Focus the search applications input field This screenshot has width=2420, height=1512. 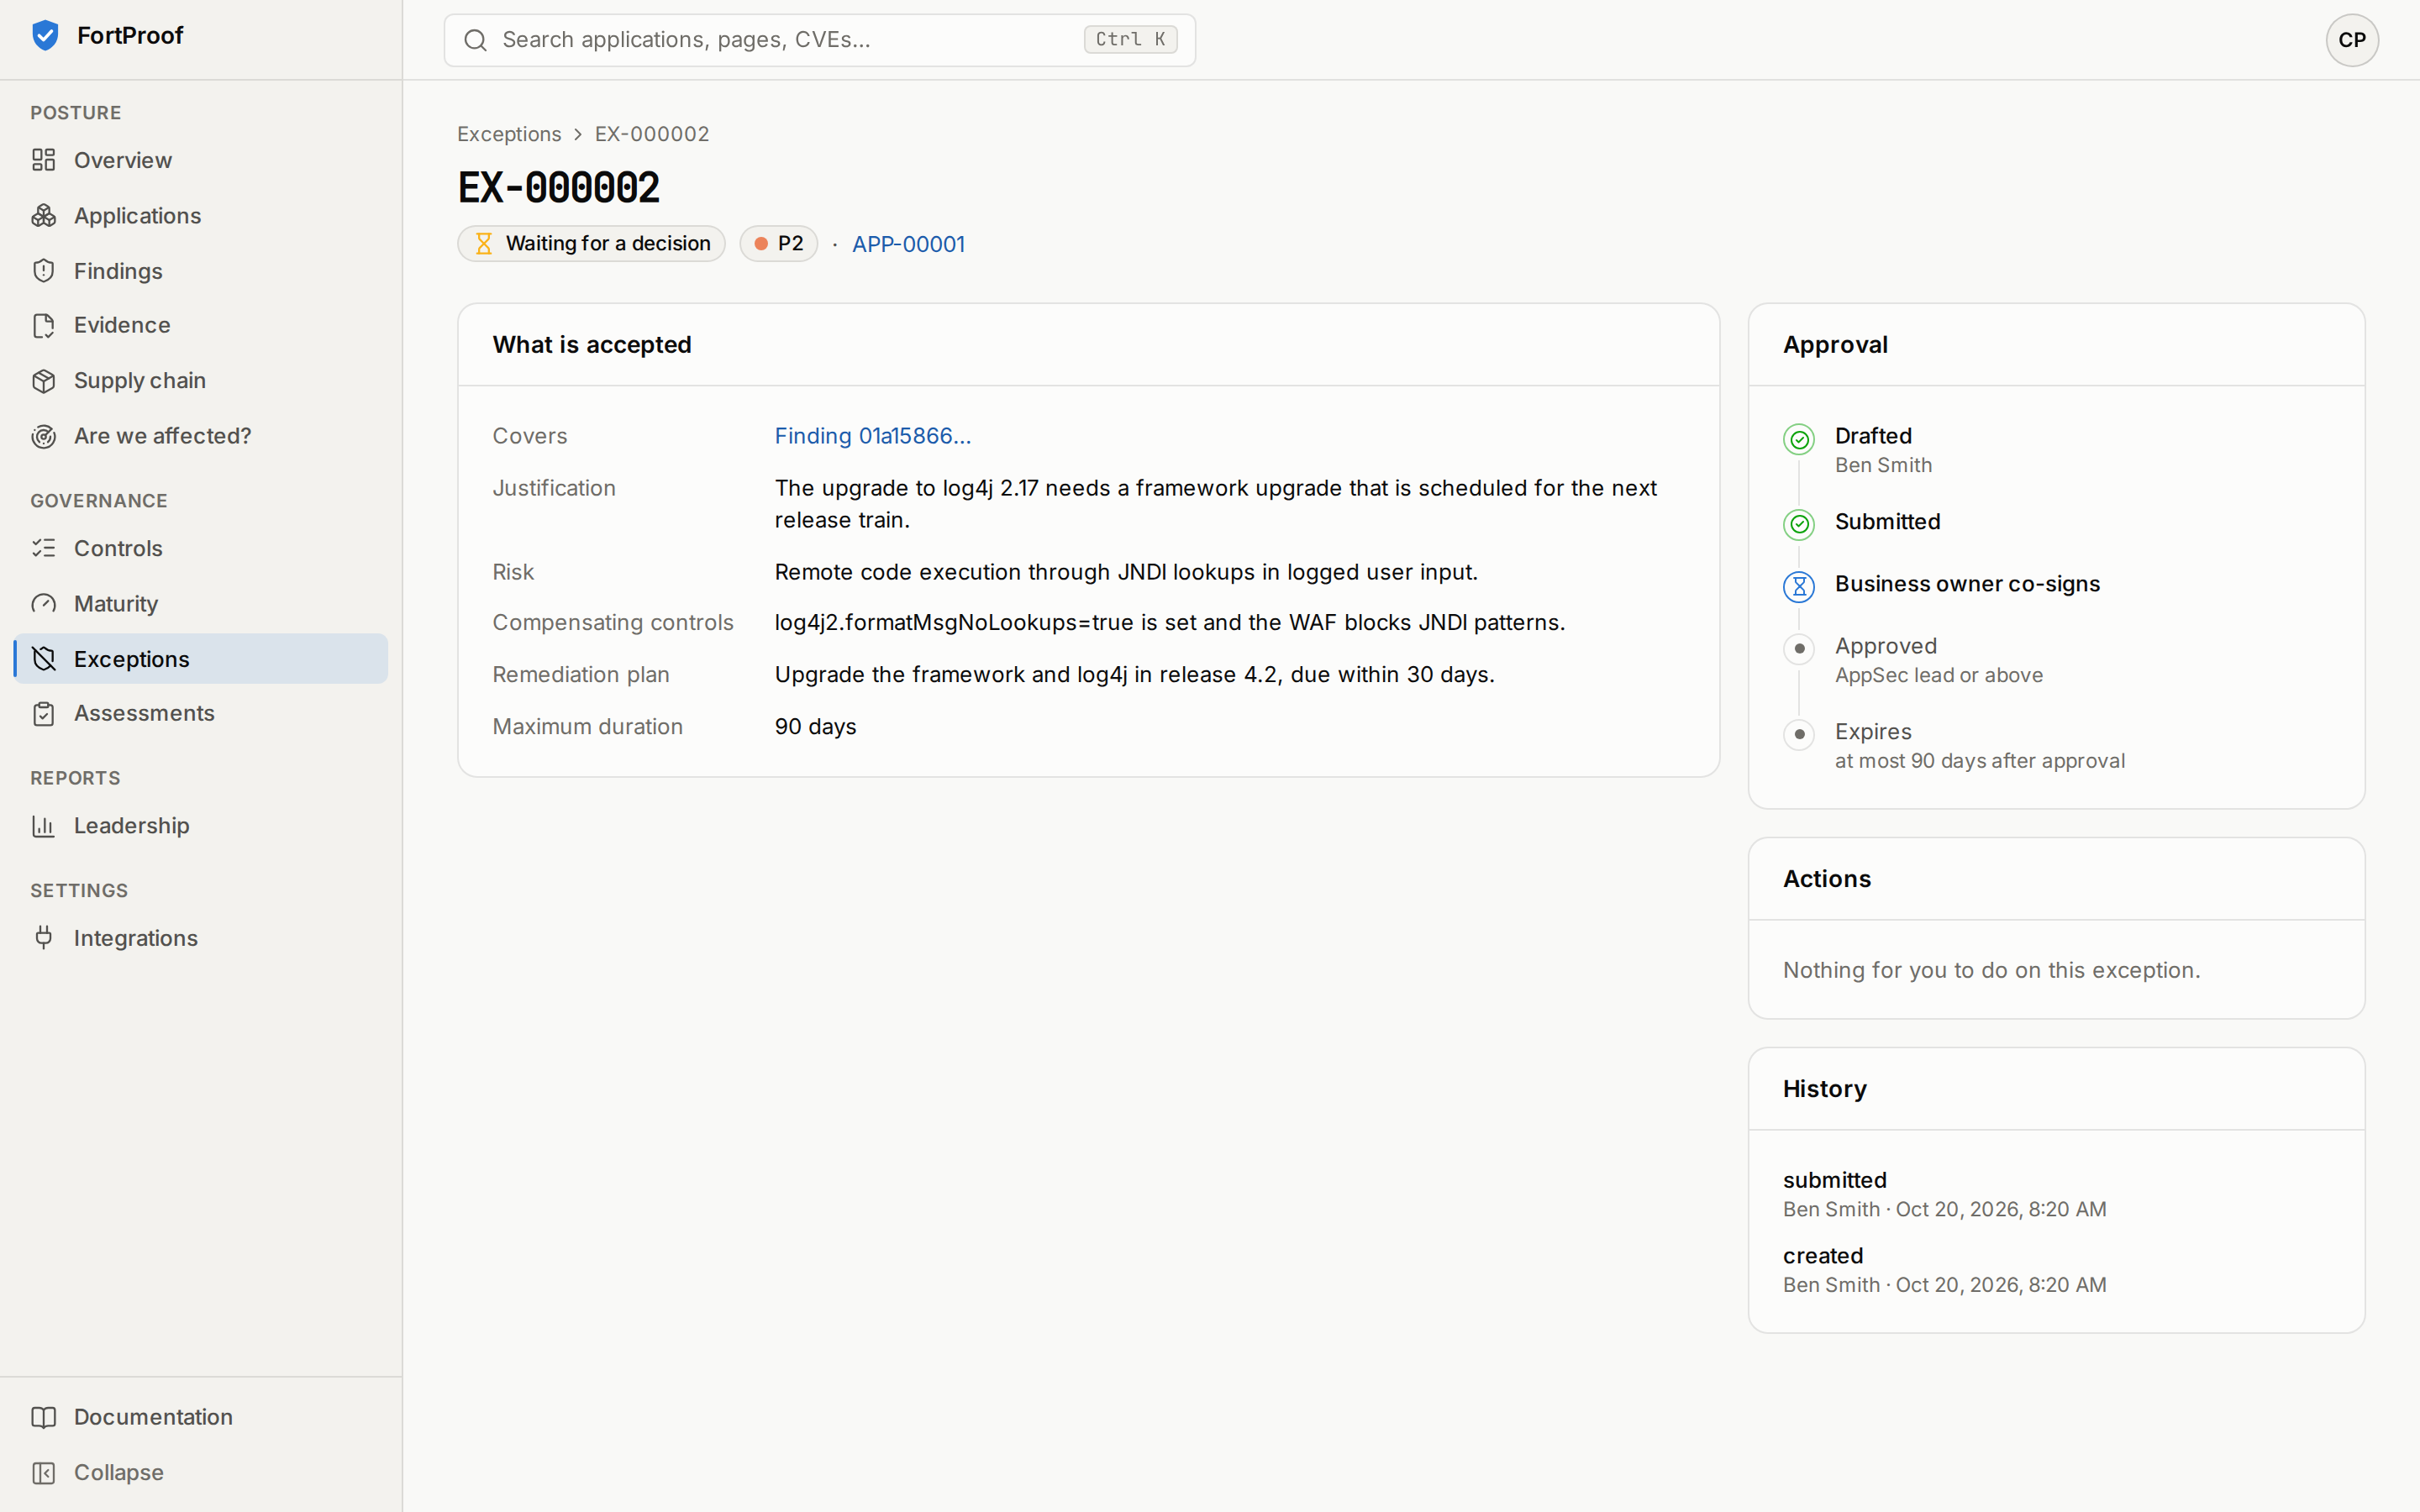click(x=820, y=40)
